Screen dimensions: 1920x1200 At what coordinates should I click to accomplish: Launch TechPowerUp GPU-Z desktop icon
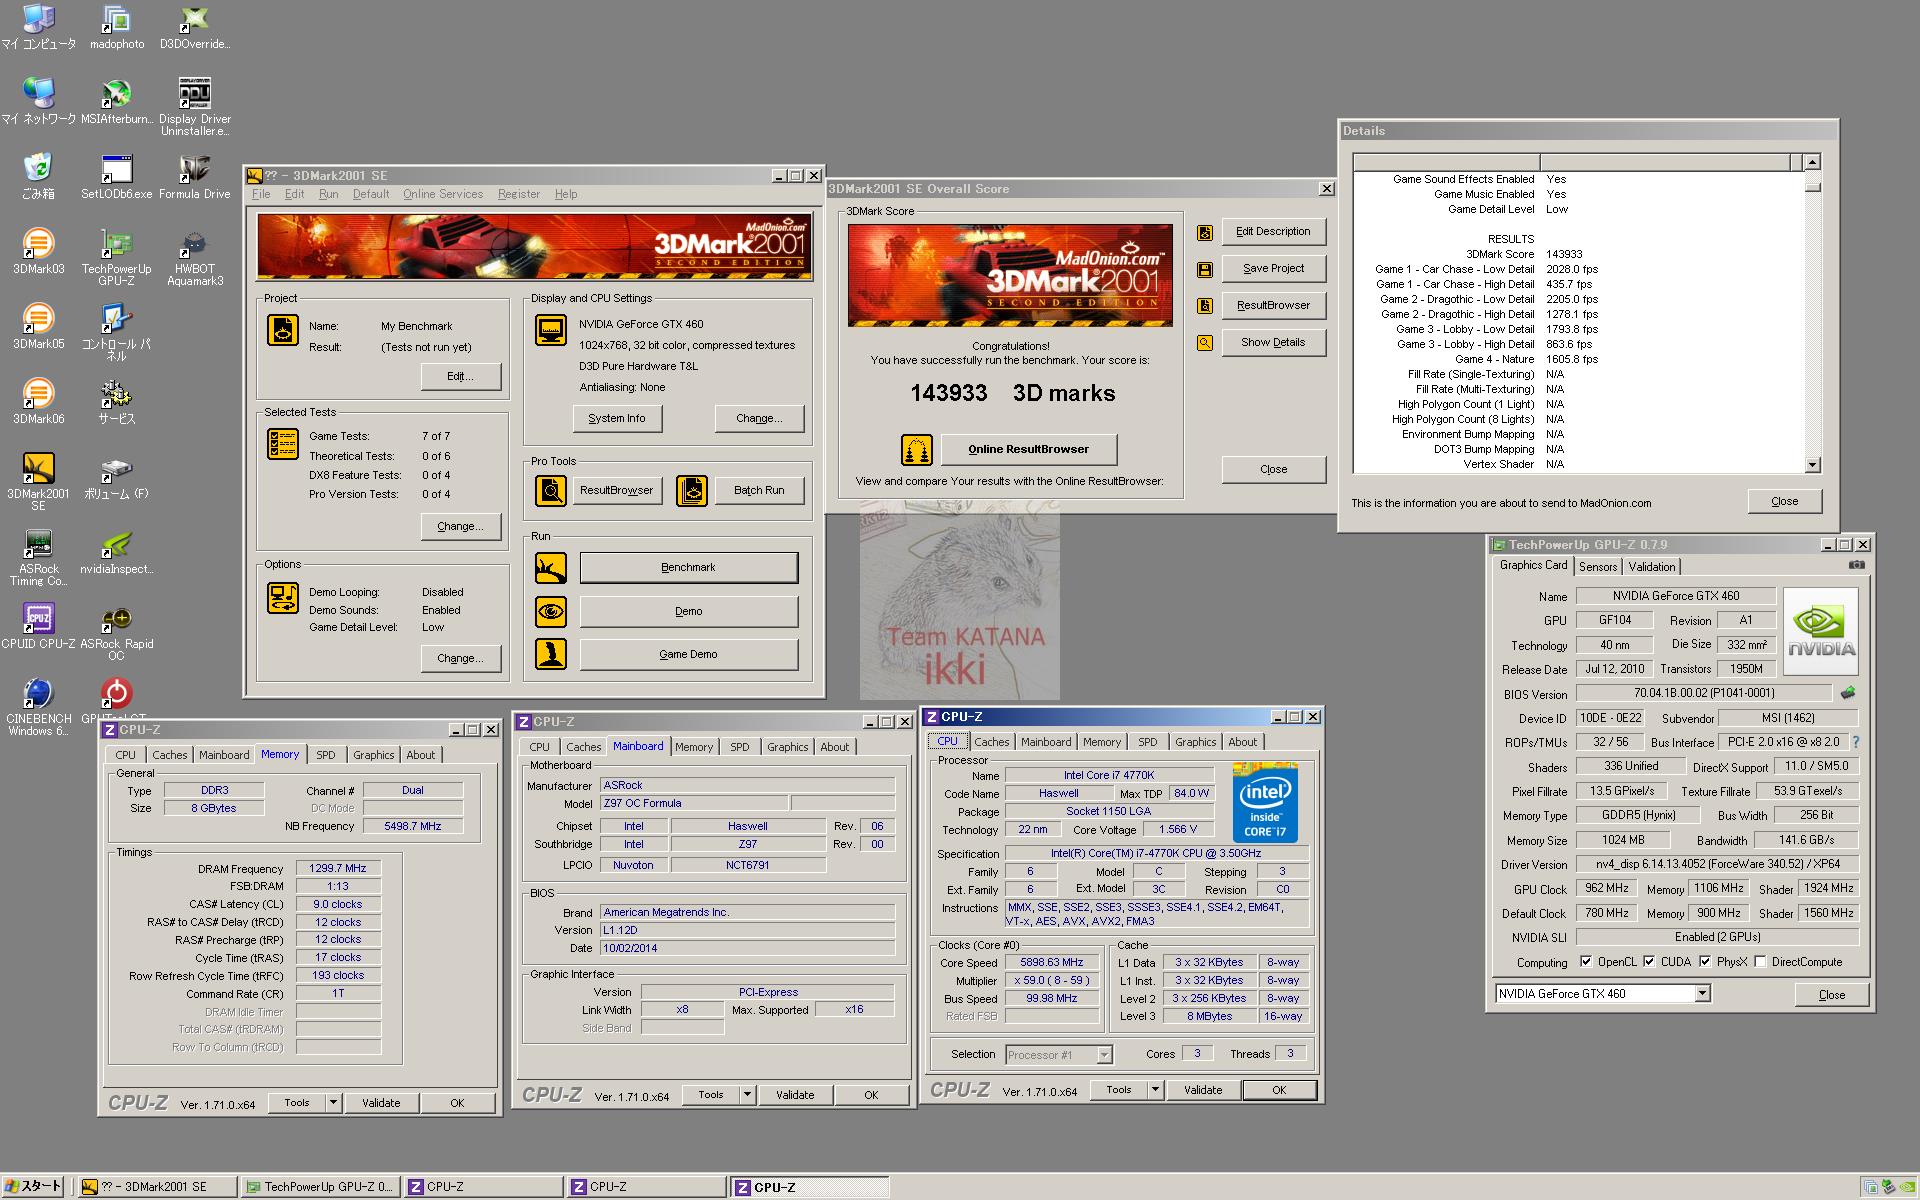116,256
